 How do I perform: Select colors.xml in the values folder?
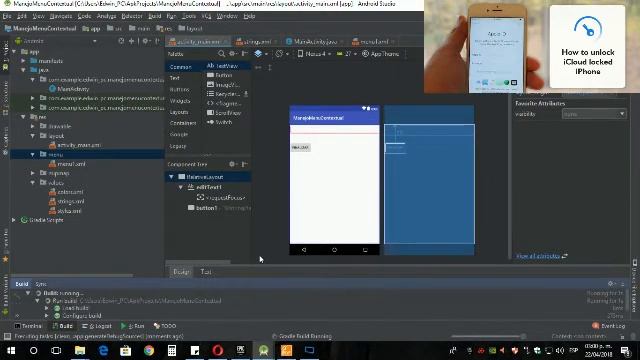pyautogui.click(x=66, y=192)
